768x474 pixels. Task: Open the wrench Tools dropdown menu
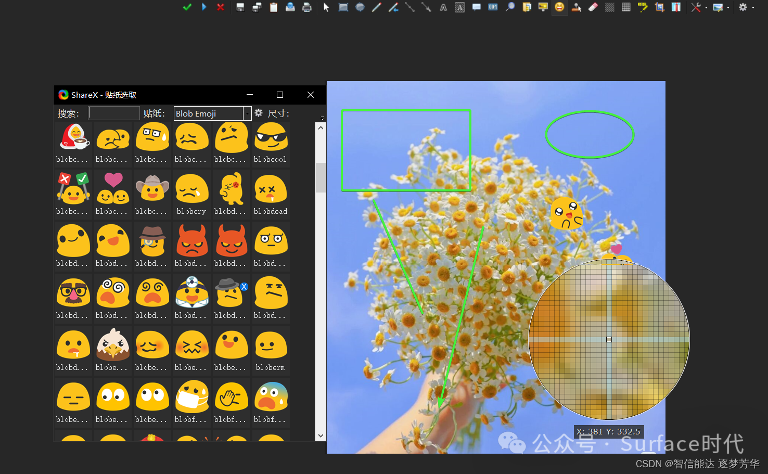[697, 7]
